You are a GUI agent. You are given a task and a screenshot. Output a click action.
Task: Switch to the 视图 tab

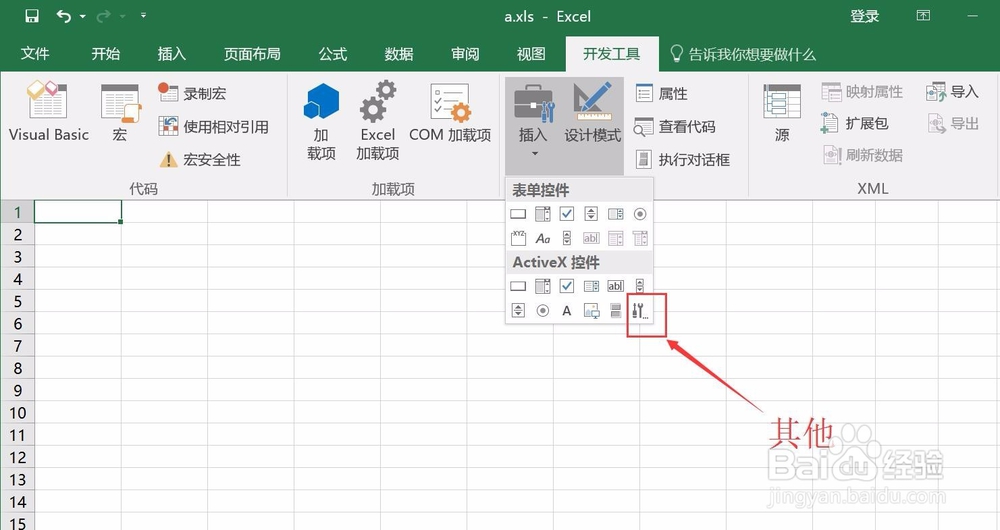[x=531, y=54]
